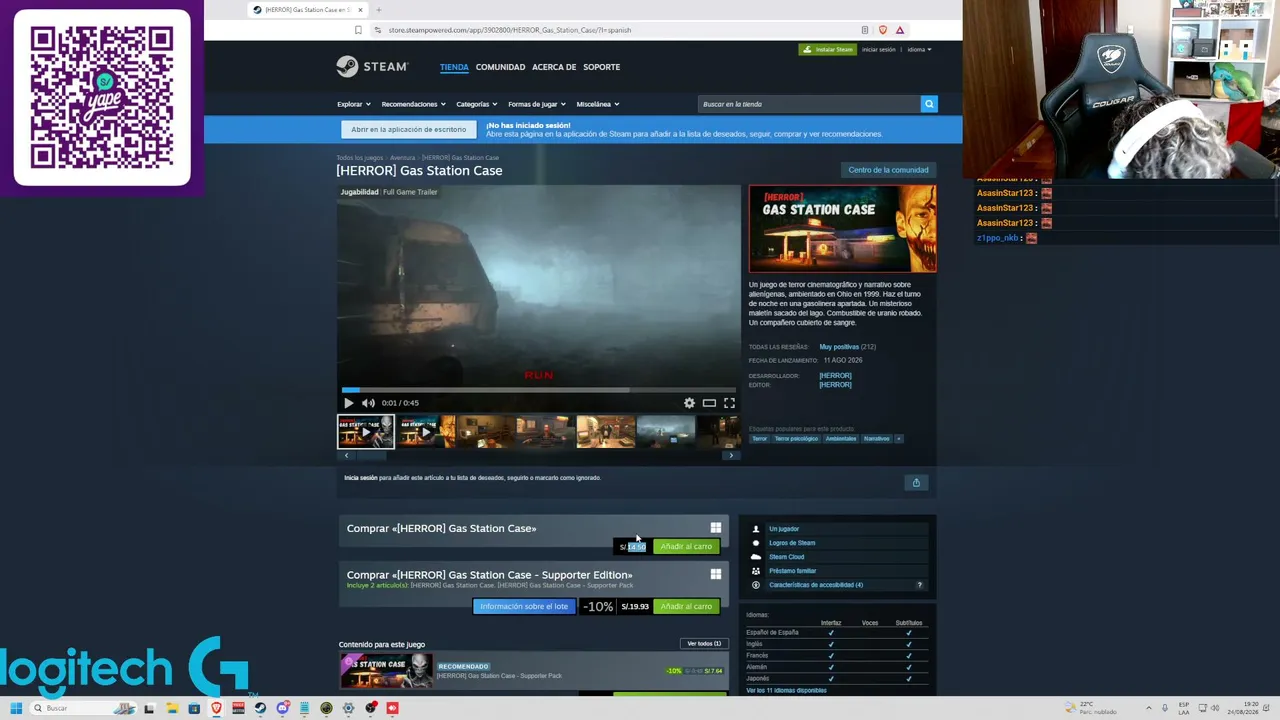The width and height of the screenshot is (1280, 720).
Task: Open the SOPORTE page
Action: (602, 67)
